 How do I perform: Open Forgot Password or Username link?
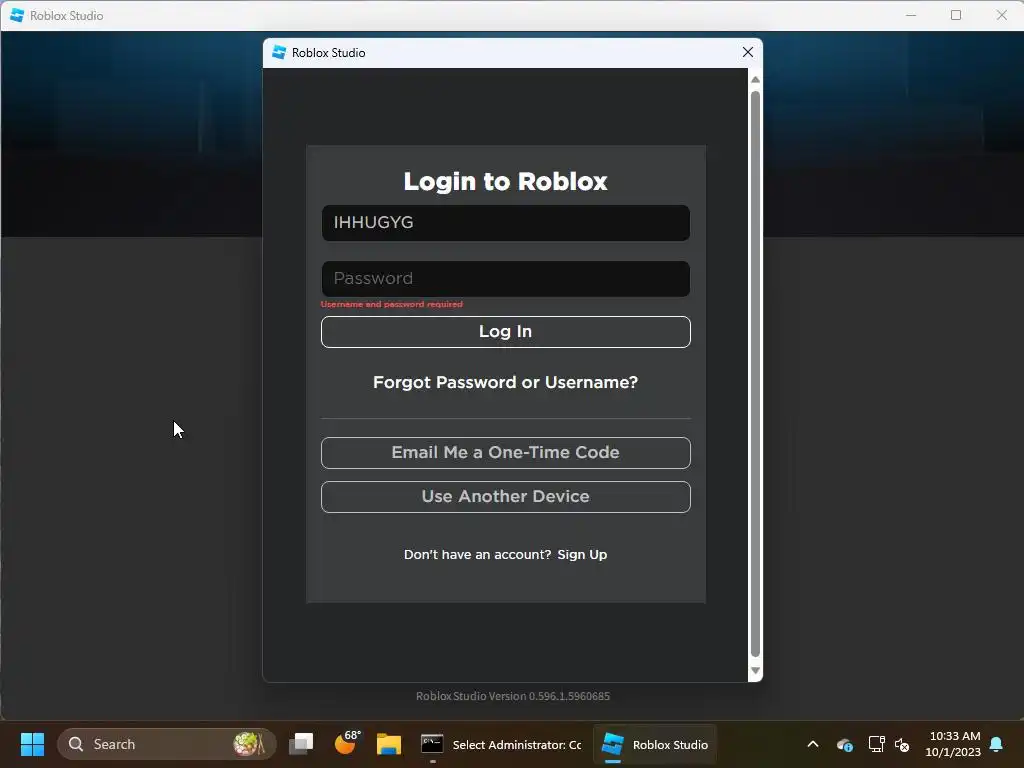click(505, 382)
